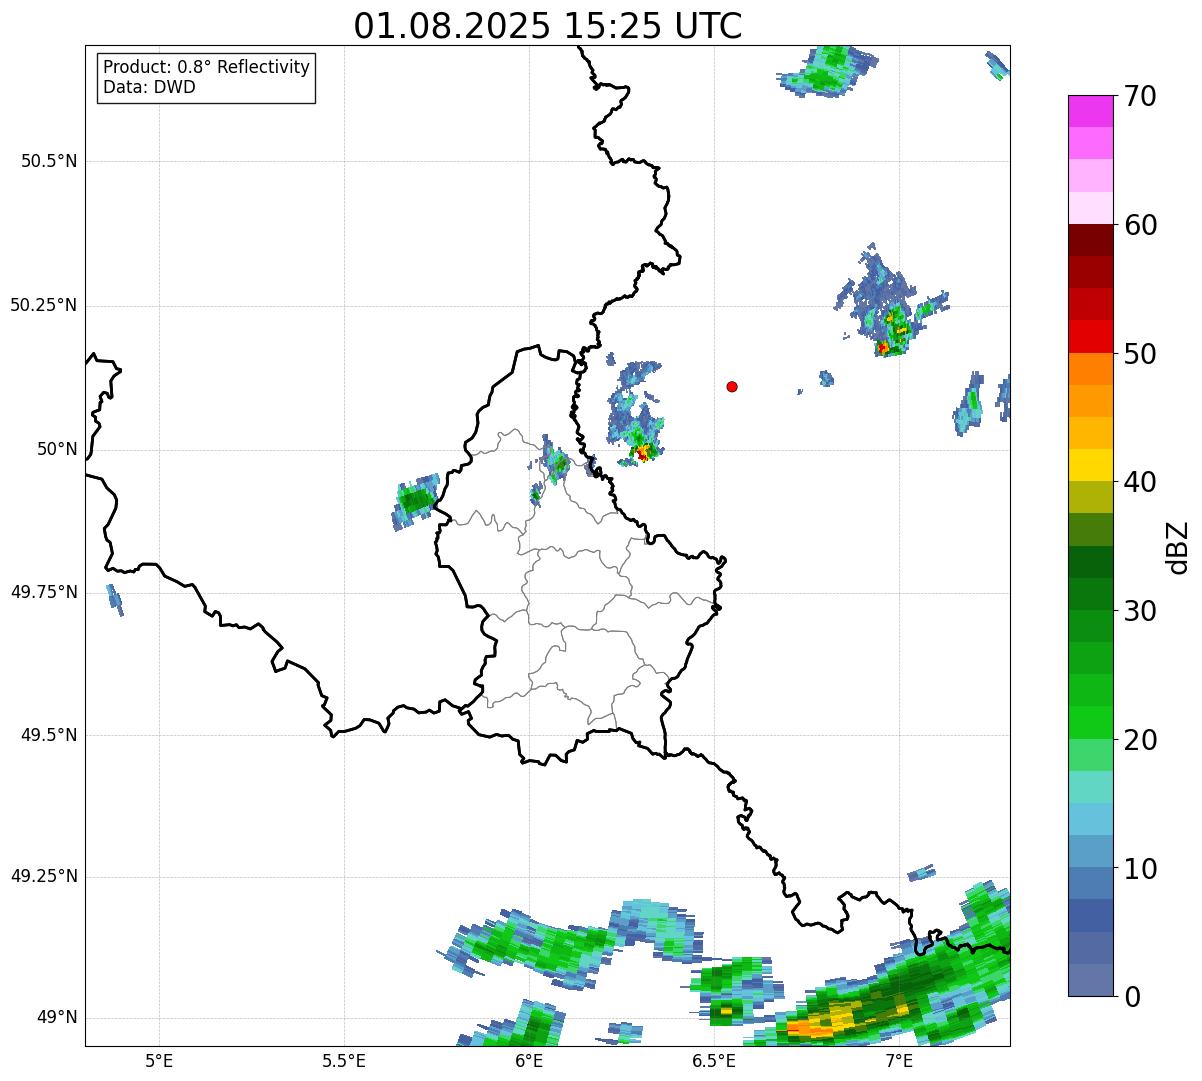Click the 6.5°E longitude label

(x=714, y=1060)
